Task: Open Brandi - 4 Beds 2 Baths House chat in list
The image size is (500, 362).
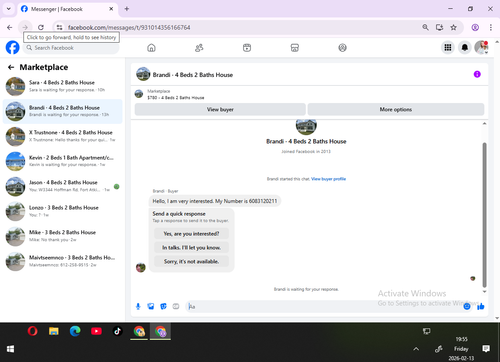Action: click(63, 111)
